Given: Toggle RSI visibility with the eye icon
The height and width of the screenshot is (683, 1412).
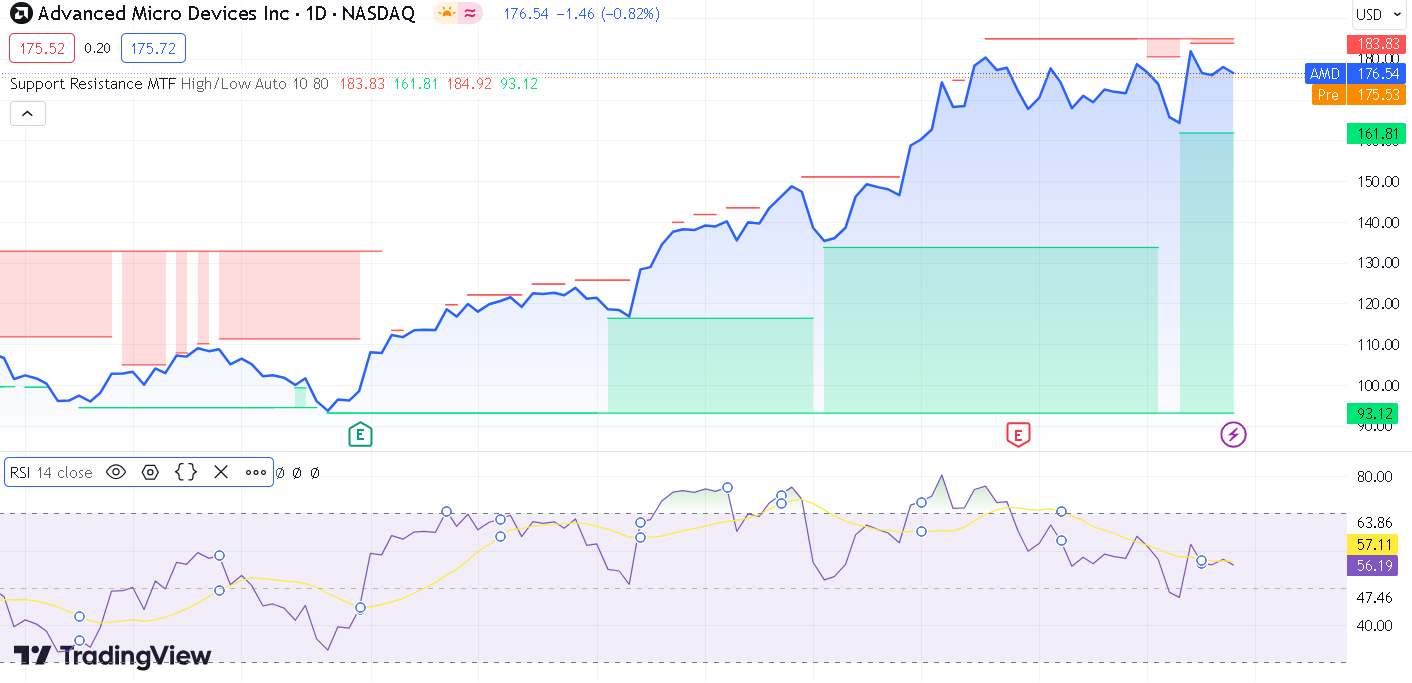Looking at the screenshot, I should pyautogui.click(x=116, y=472).
